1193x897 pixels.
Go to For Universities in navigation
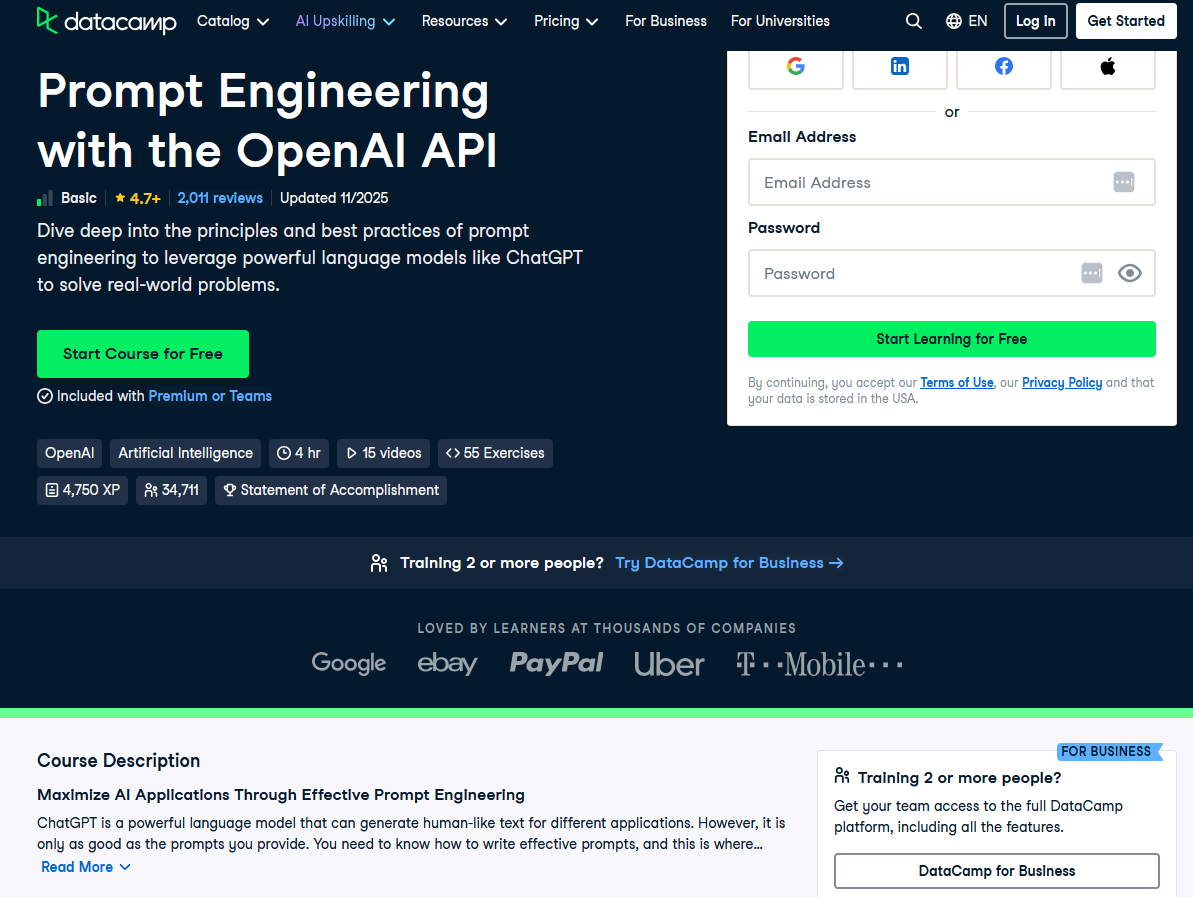pos(780,21)
